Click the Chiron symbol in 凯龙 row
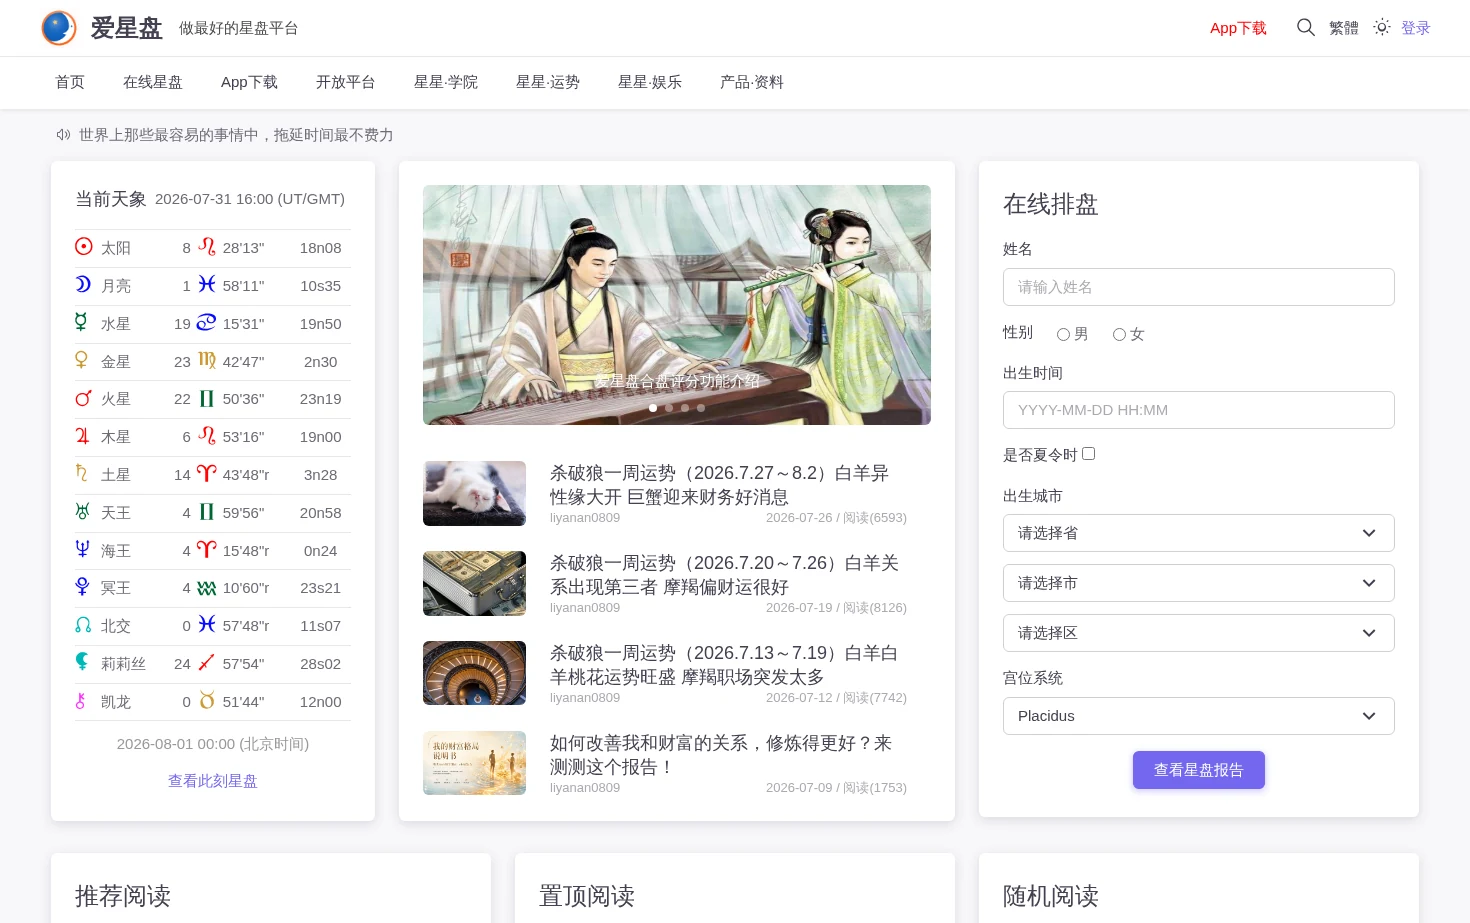Screen dimensions: 1470x923 [80, 701]
